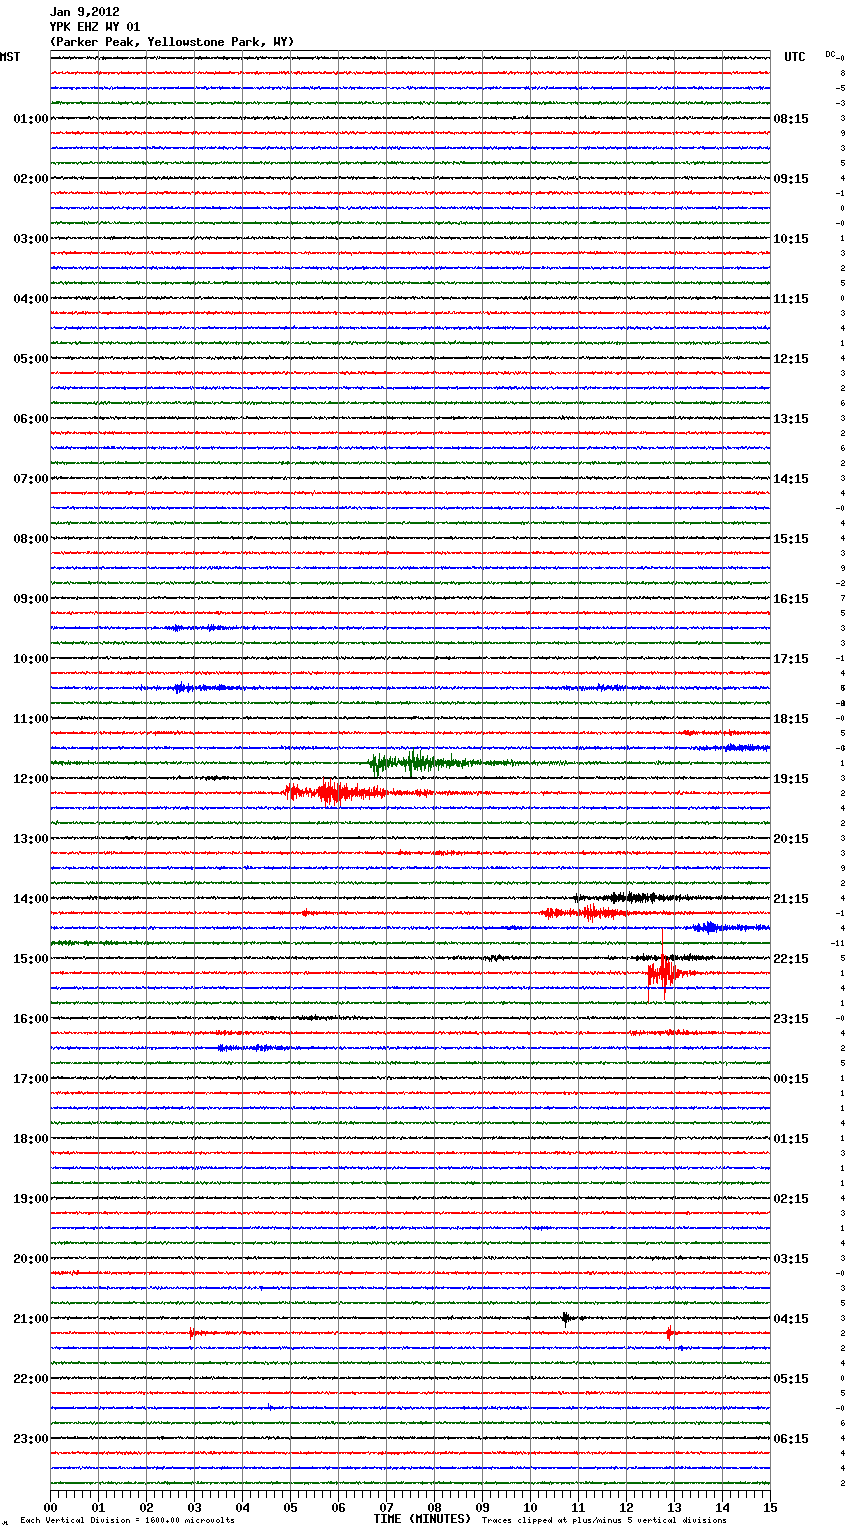Screen dimensions: 850x1534
Task: Click the "-11" DC offset value
Action: click(838, 943)
